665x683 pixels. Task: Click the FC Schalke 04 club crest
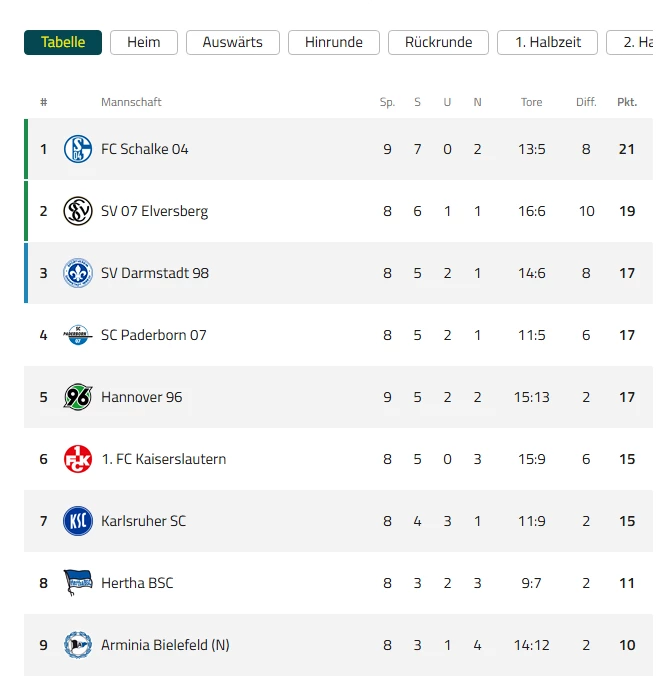(78, 149)
